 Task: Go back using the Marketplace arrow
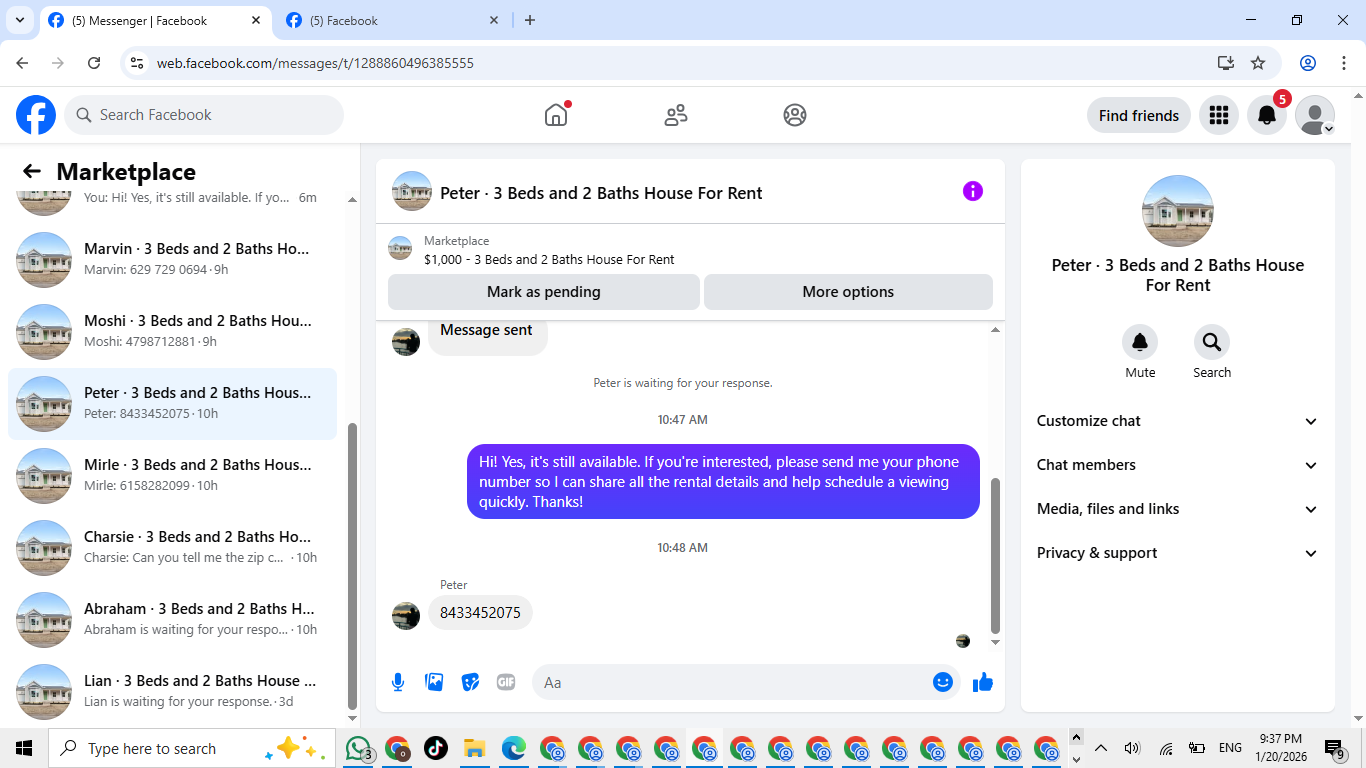(x=32, y=172)
